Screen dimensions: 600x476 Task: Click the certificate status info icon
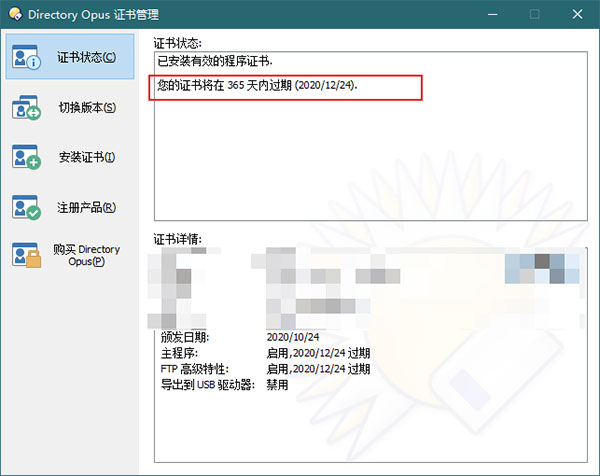click(26, 57)
